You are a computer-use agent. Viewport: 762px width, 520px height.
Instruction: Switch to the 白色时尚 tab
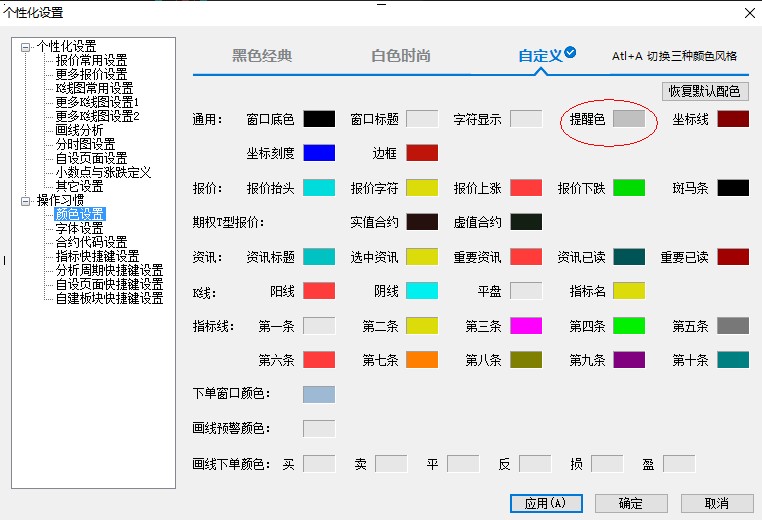[400, 56]
